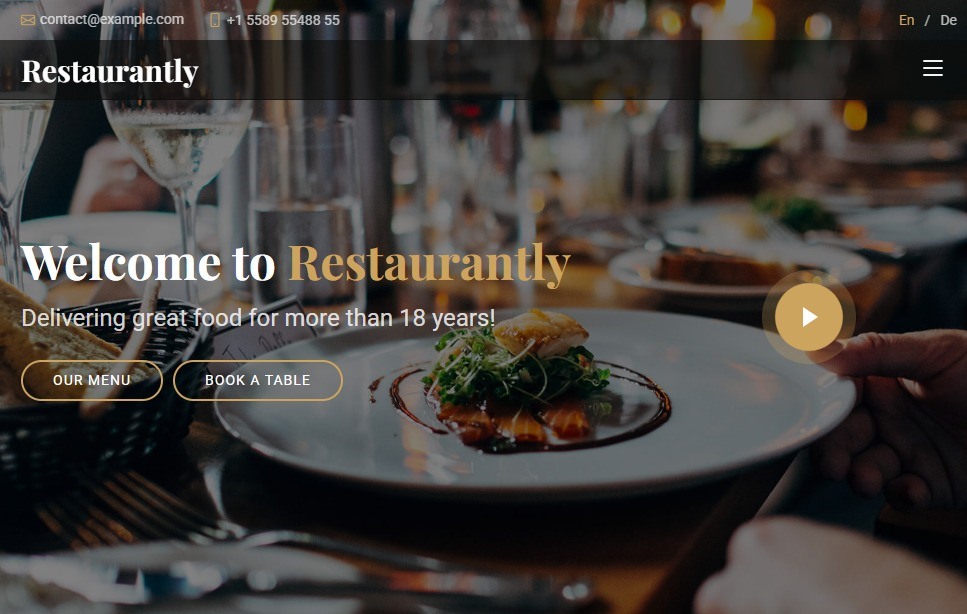Click the plated dish in the hero image
Screen dimensions: 967x614
535,401
